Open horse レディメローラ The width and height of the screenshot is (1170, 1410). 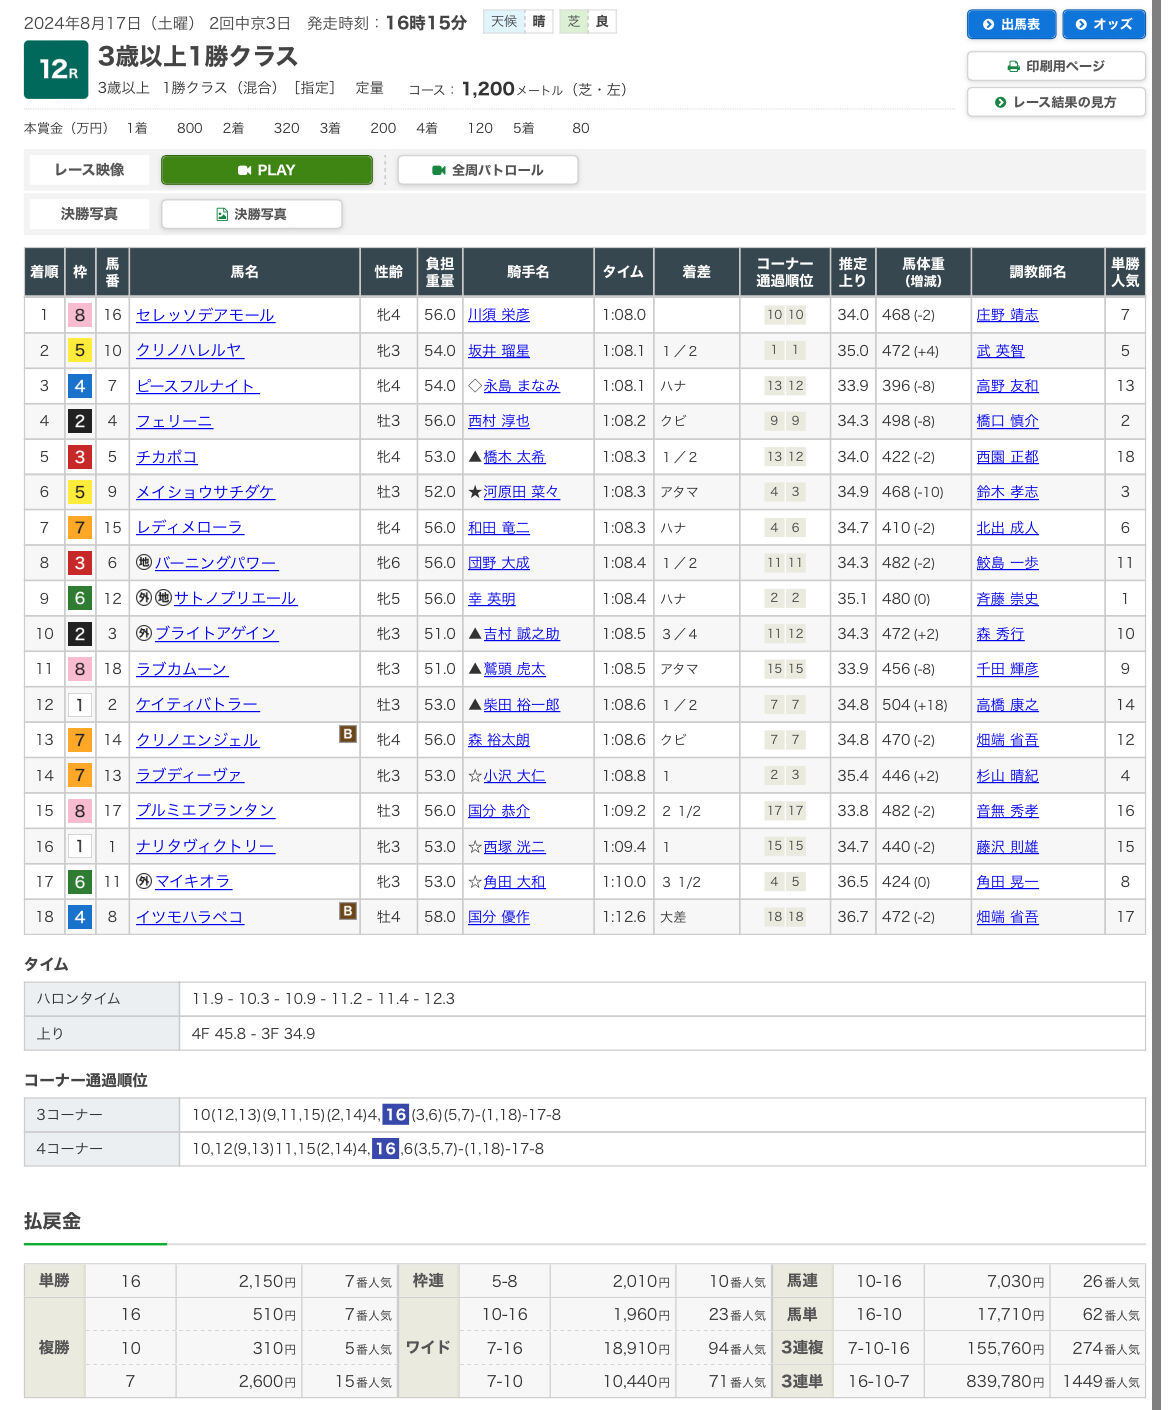click(x=189, y=528)
